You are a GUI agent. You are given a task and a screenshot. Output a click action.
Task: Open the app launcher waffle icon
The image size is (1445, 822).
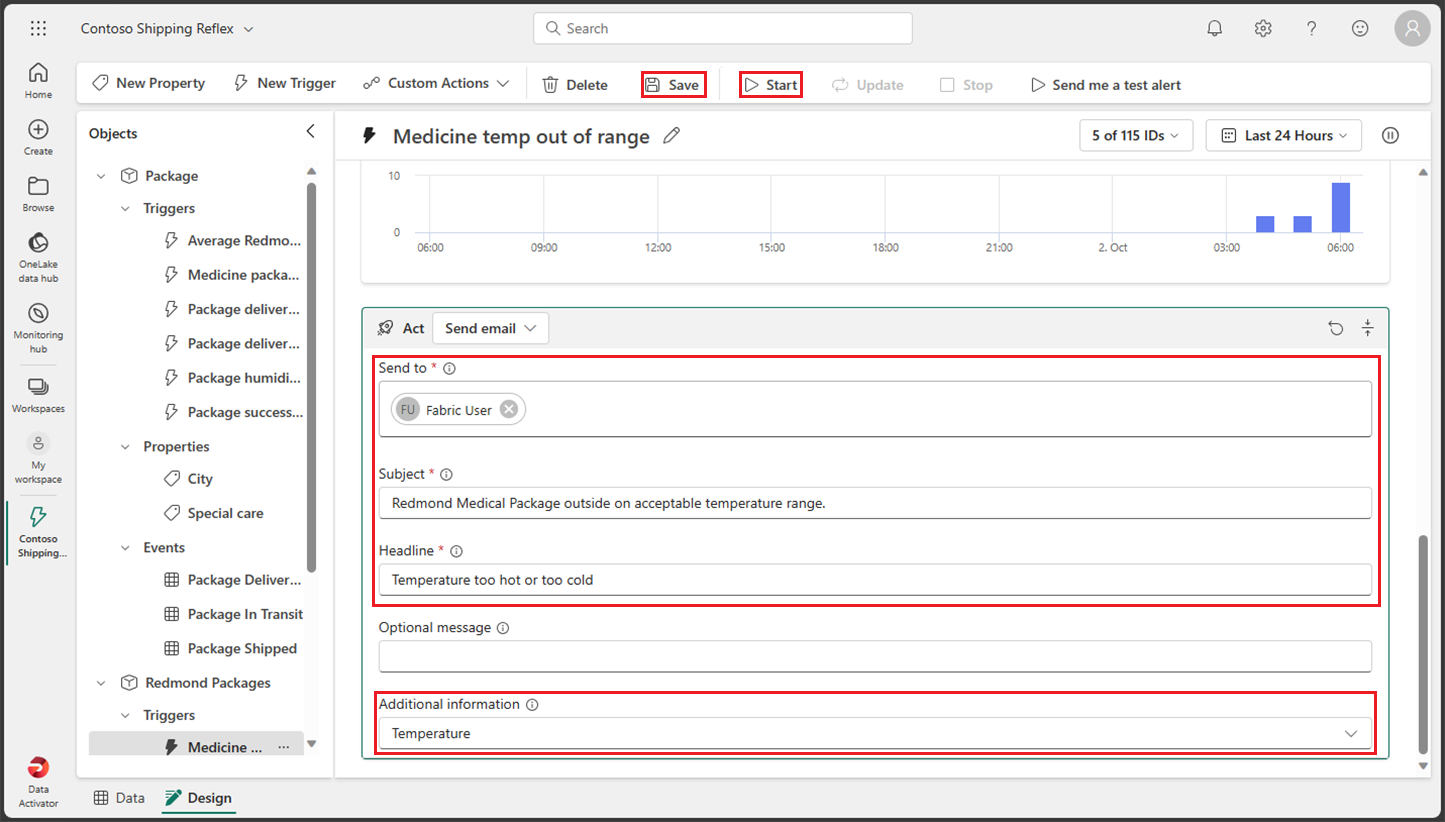(x=38, y=29)
